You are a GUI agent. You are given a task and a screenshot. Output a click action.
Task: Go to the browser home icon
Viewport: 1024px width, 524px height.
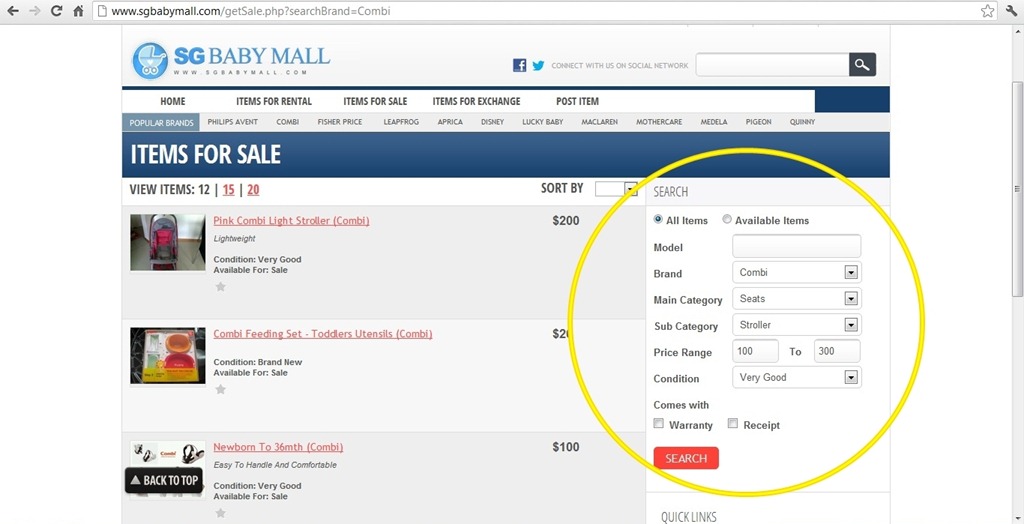point(78,10)
